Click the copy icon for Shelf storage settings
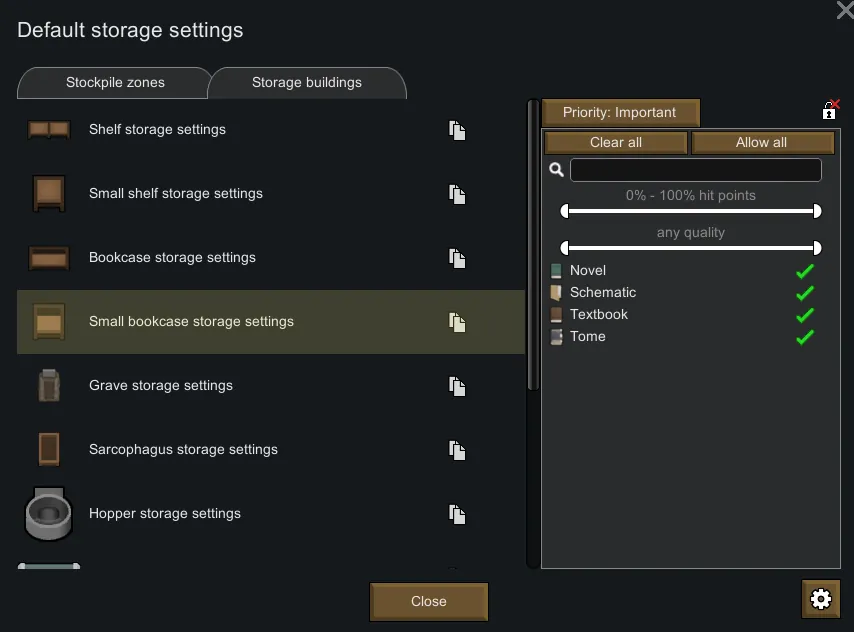 [457, 130]
